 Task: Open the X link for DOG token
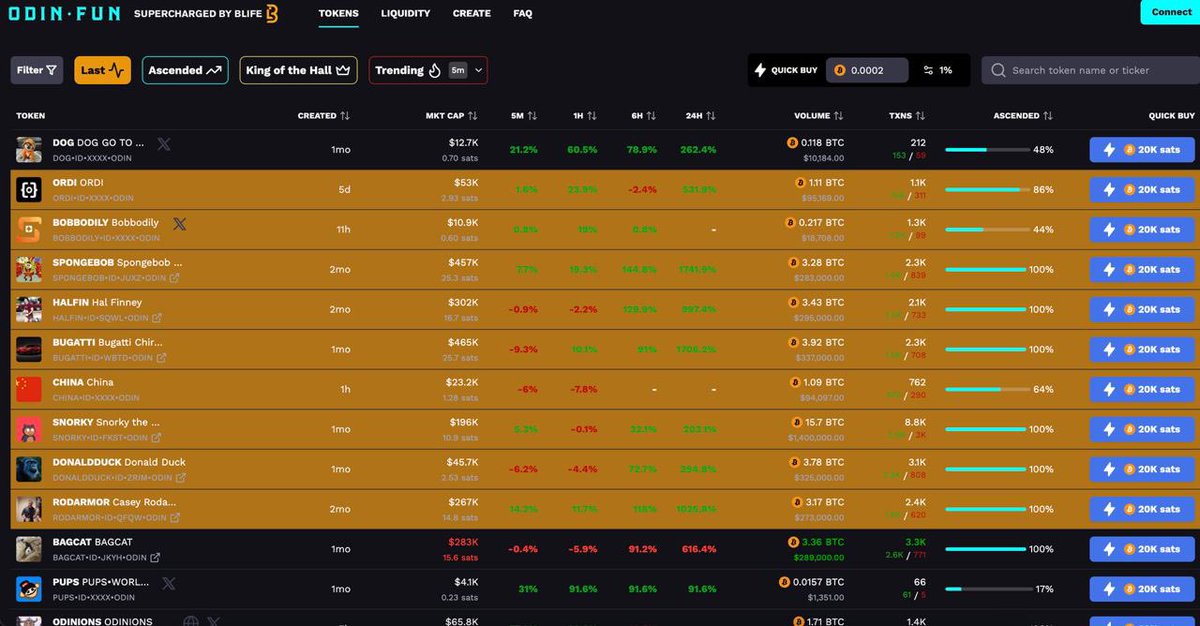(x=164, y=144)
